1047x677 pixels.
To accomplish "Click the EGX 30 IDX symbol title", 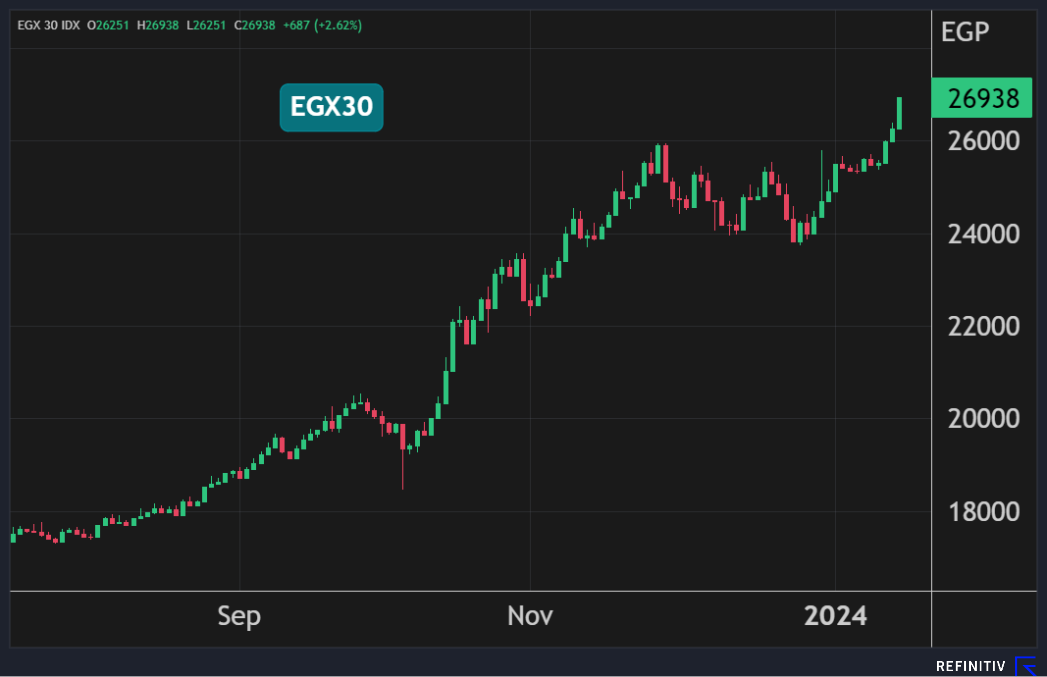I will coord(49,24).
